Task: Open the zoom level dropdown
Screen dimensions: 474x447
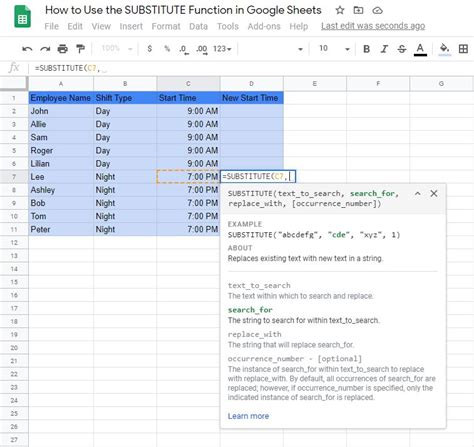Action: pyautogui.click(x=117, y=49)
